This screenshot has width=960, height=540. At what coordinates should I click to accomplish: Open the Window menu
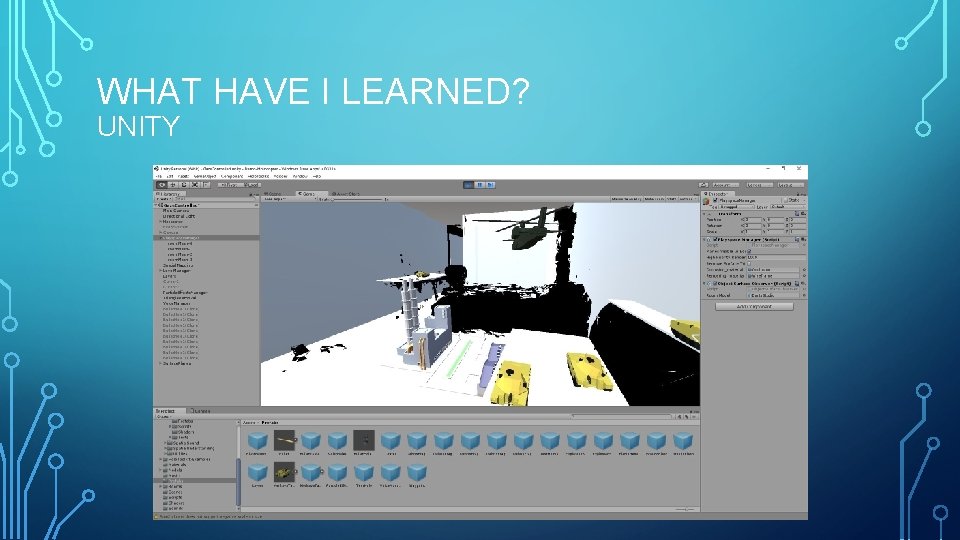(x=298, y=176)
